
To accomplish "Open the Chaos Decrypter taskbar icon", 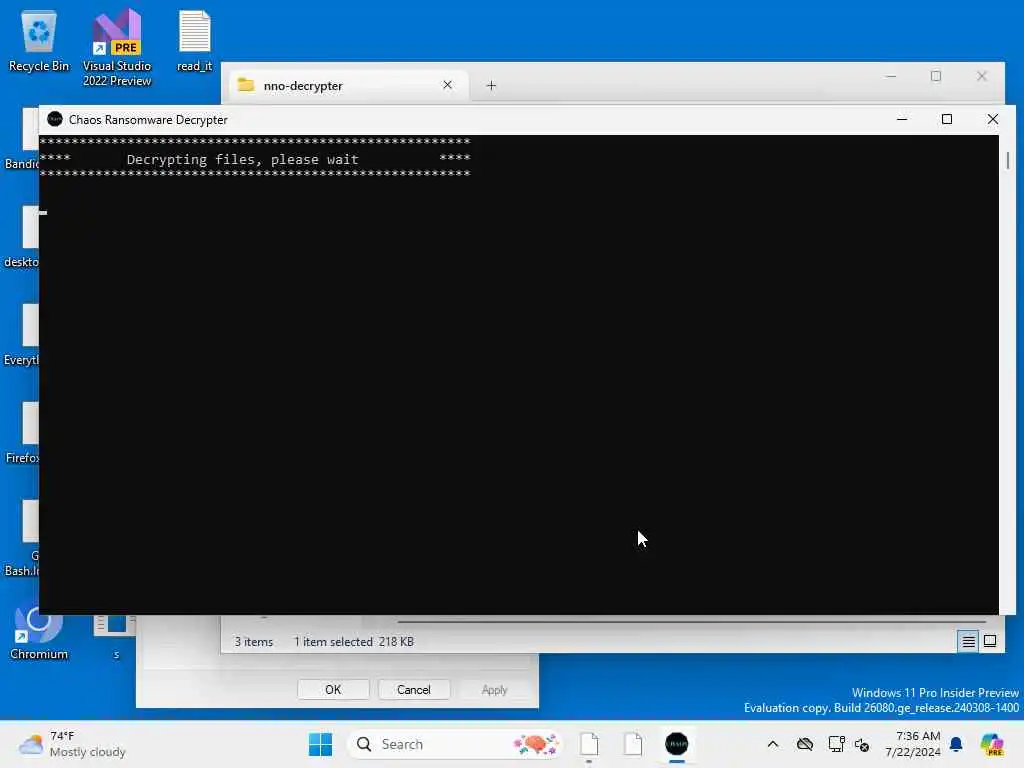I will 677,744.
